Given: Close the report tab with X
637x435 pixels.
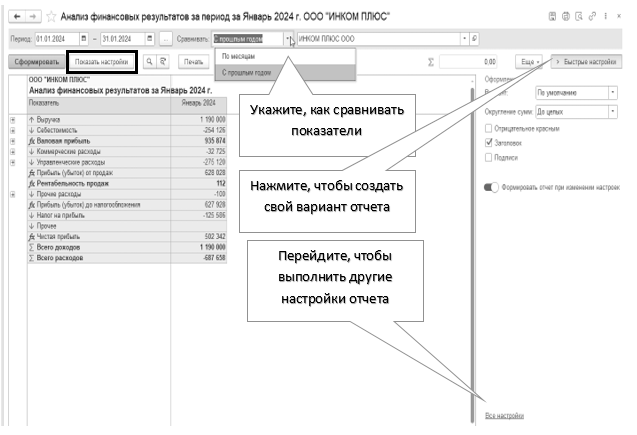Looking at the screenshot, I should [x=619, y=16].
